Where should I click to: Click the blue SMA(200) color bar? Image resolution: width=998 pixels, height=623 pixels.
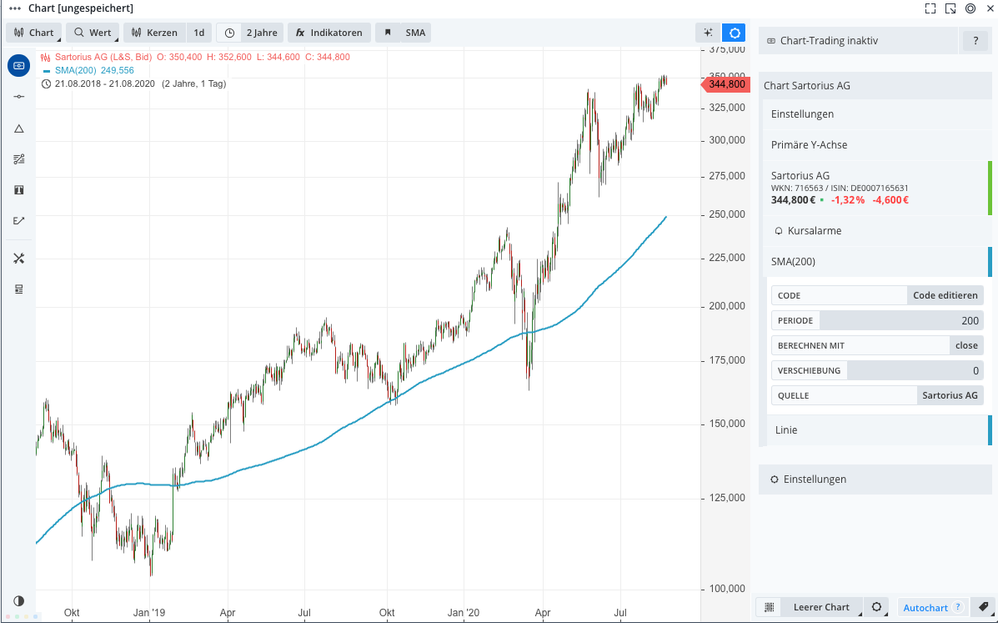click(x=989, y=262)
